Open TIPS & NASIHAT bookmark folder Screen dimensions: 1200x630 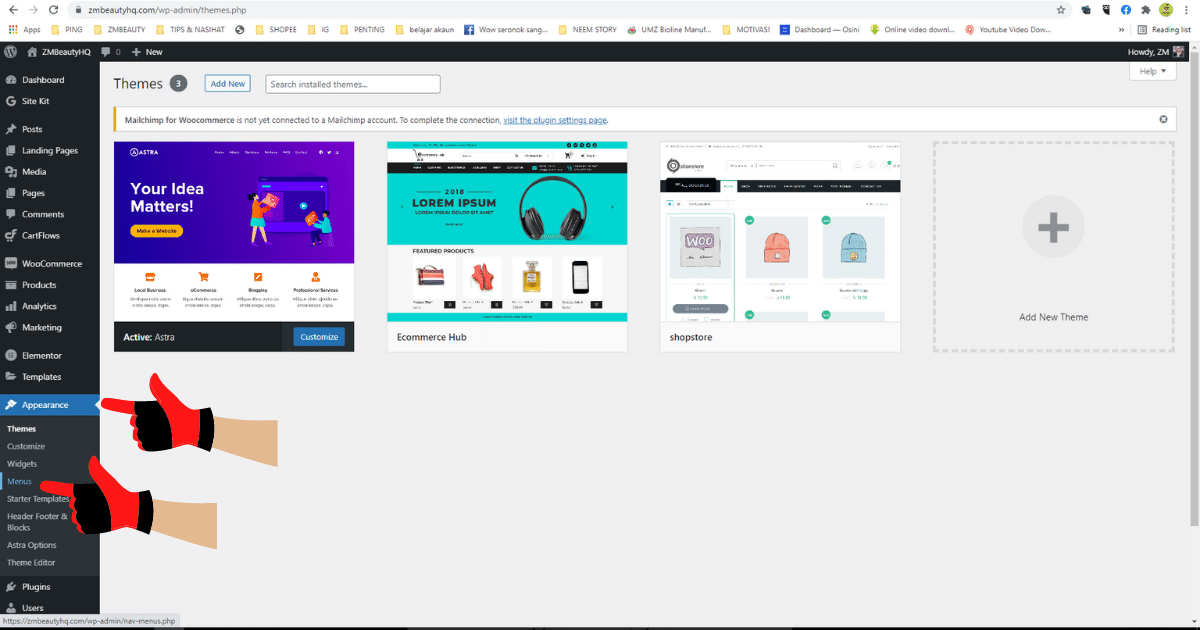[191, 30]
